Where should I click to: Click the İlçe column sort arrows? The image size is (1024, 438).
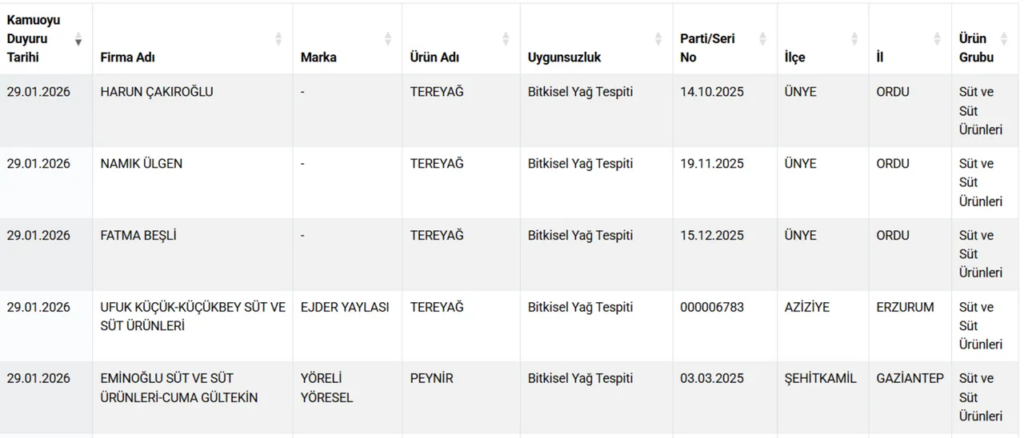[854, 39]
